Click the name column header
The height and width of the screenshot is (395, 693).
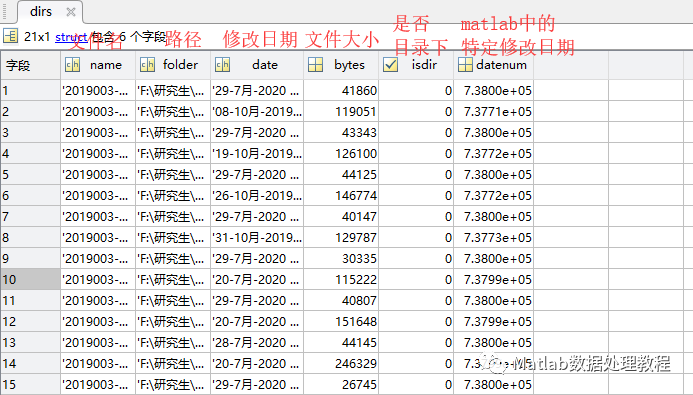click(x=98, y=65)
